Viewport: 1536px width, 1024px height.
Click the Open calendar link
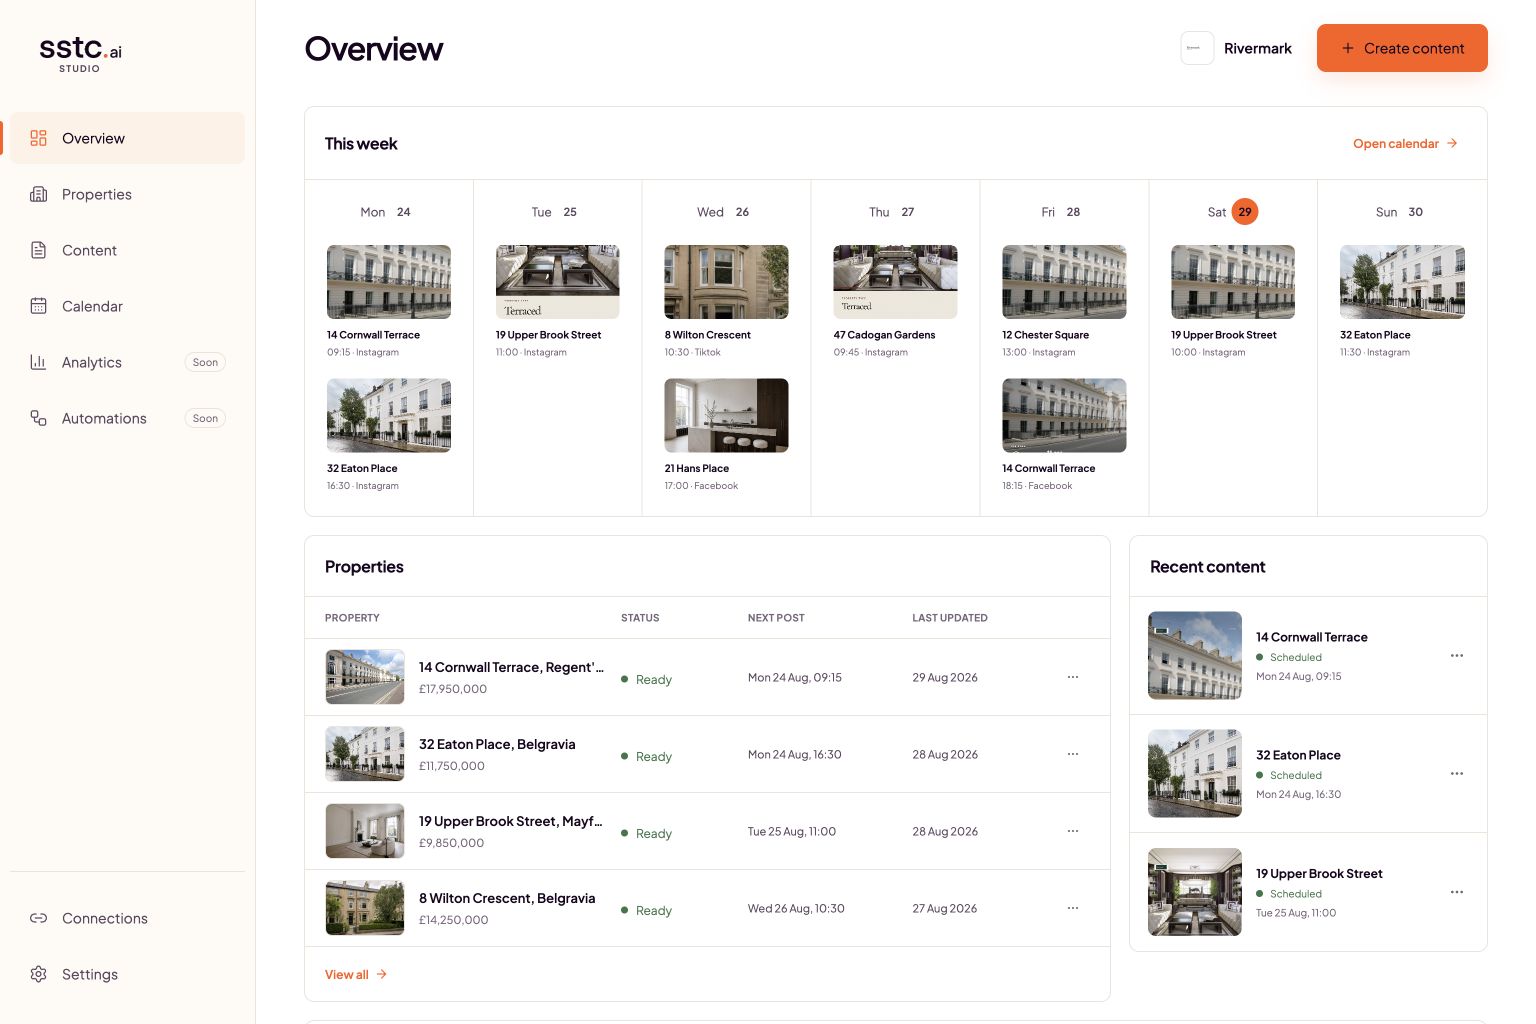(1405, 144)
